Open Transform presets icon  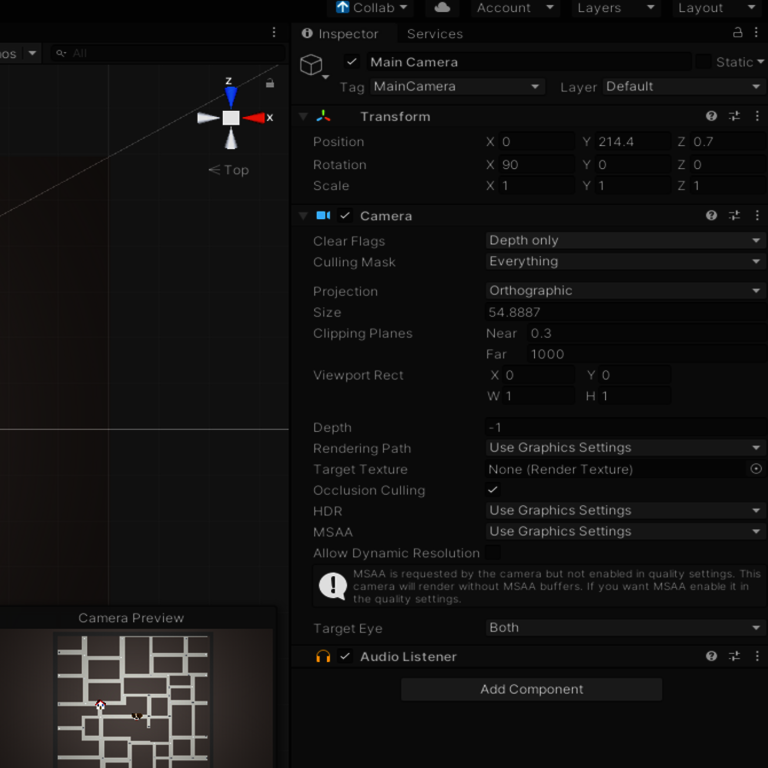[x=734, y=116]
